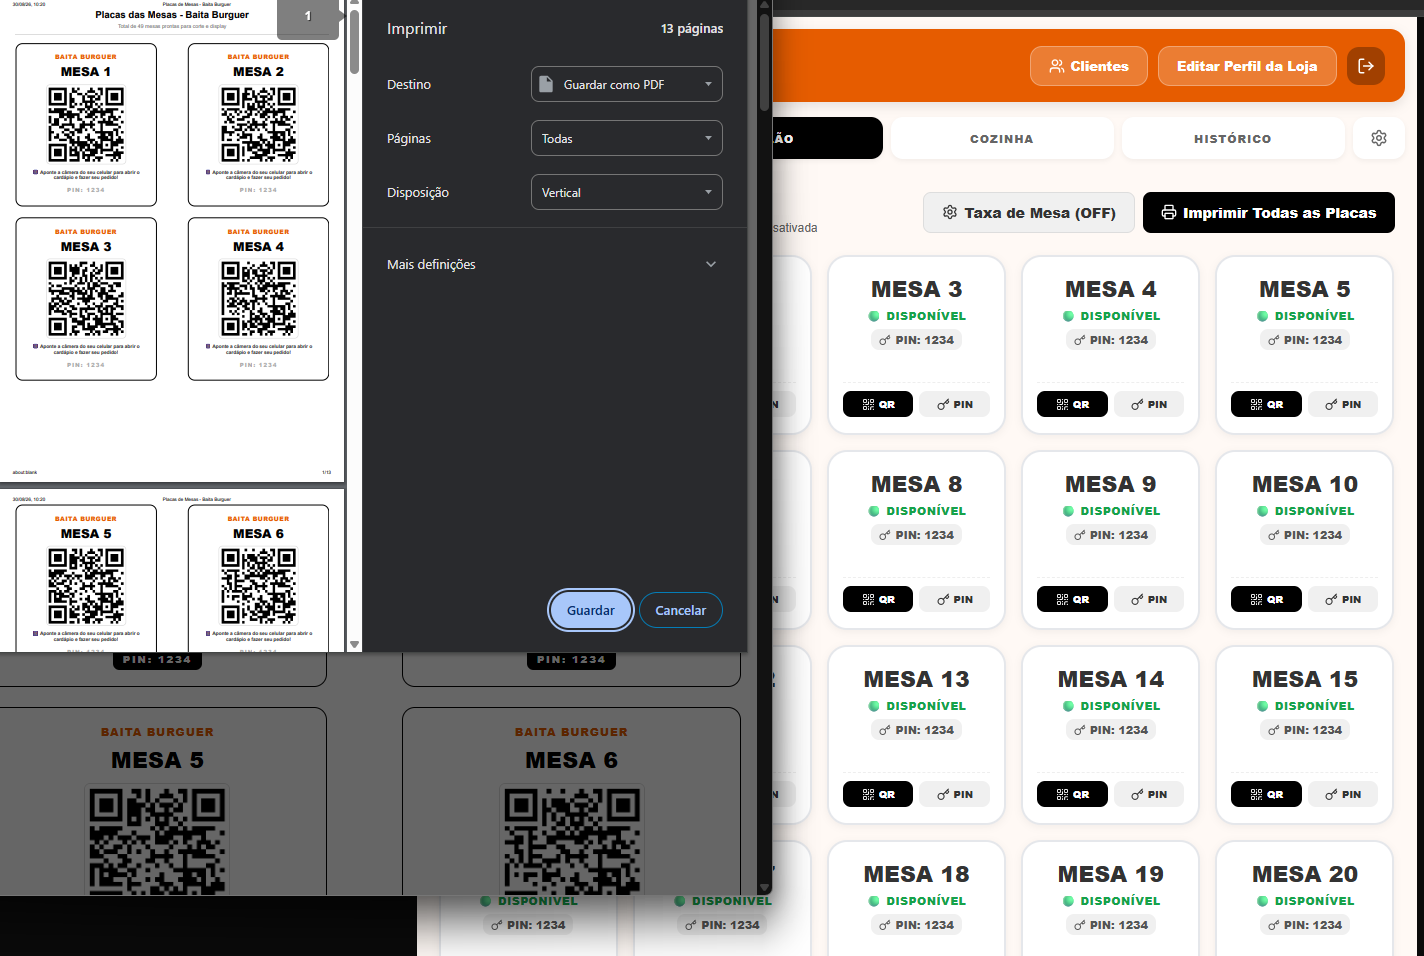The image size is (1424, 956).
Task: Click the Mesa 19 card title
Action: [1110, 874]
